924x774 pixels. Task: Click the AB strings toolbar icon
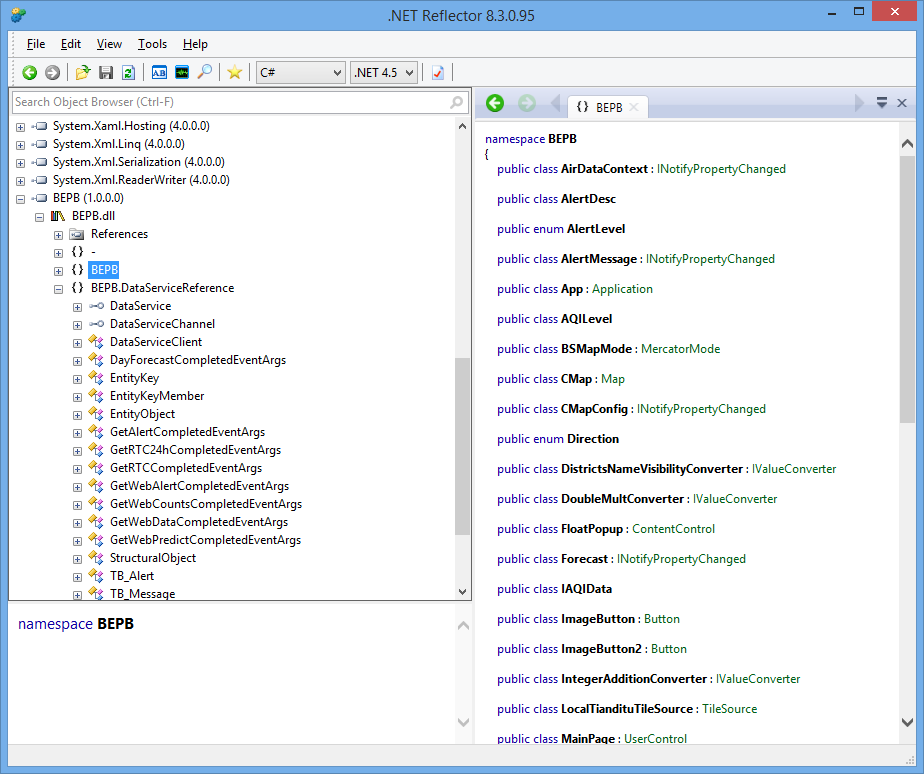(x=159, y=73)
